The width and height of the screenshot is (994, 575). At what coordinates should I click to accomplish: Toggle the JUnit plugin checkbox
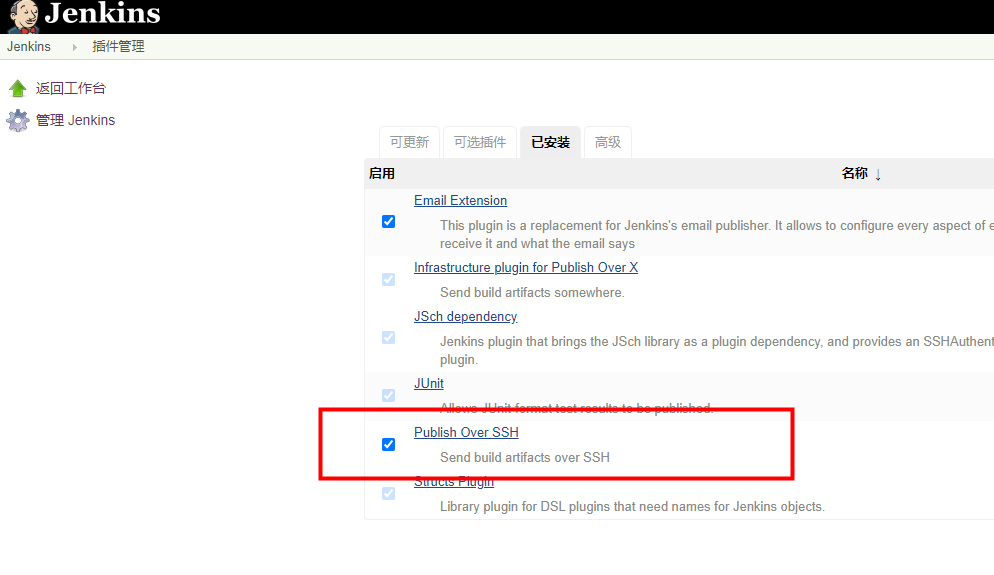coord(389,396)
